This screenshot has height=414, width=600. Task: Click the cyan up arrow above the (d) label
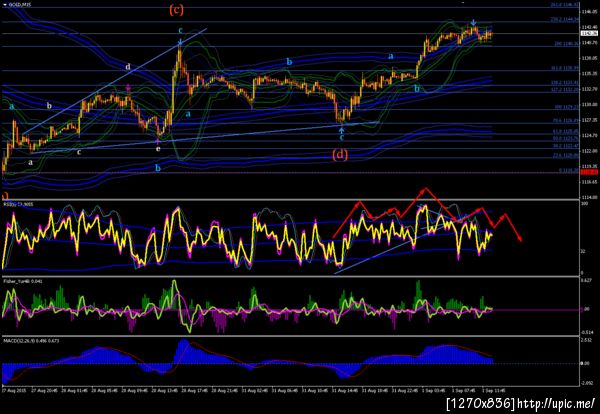click(342, 130)
